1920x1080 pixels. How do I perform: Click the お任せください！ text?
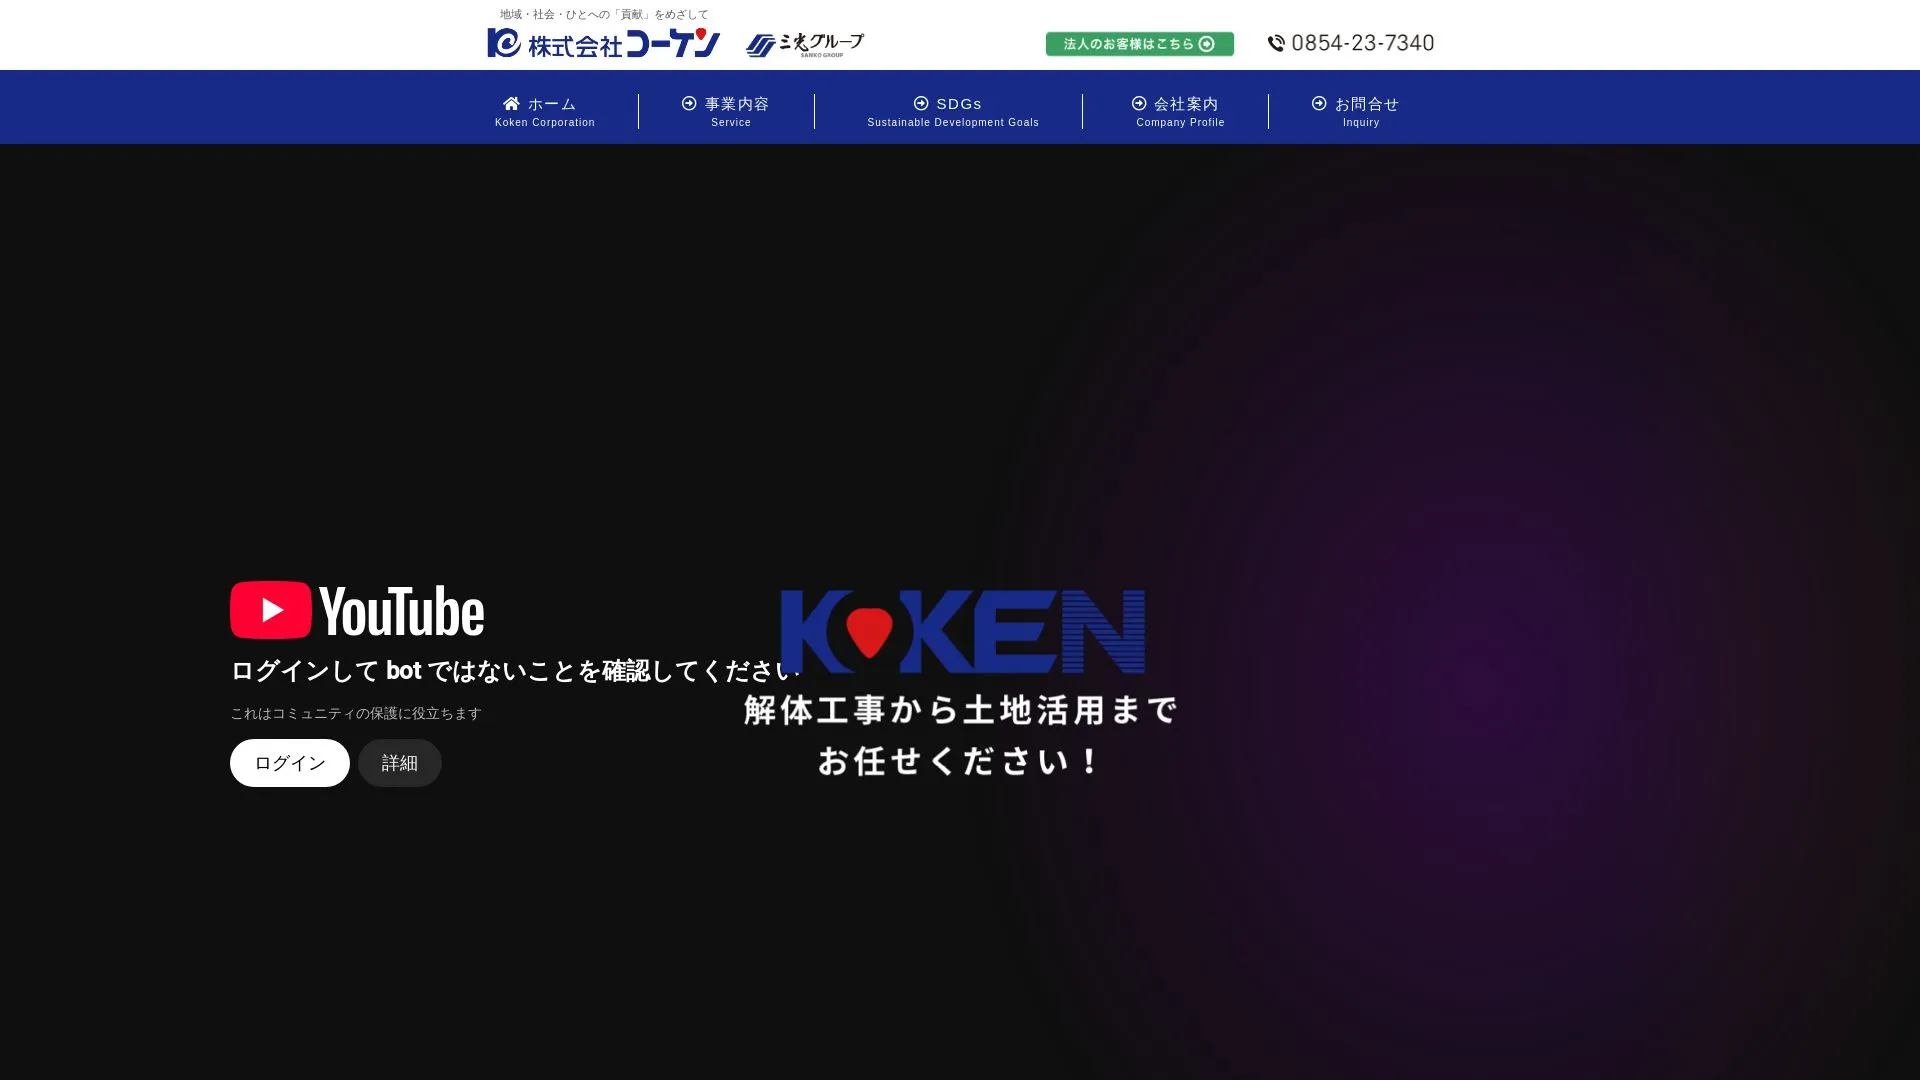[x=960, y=761]
